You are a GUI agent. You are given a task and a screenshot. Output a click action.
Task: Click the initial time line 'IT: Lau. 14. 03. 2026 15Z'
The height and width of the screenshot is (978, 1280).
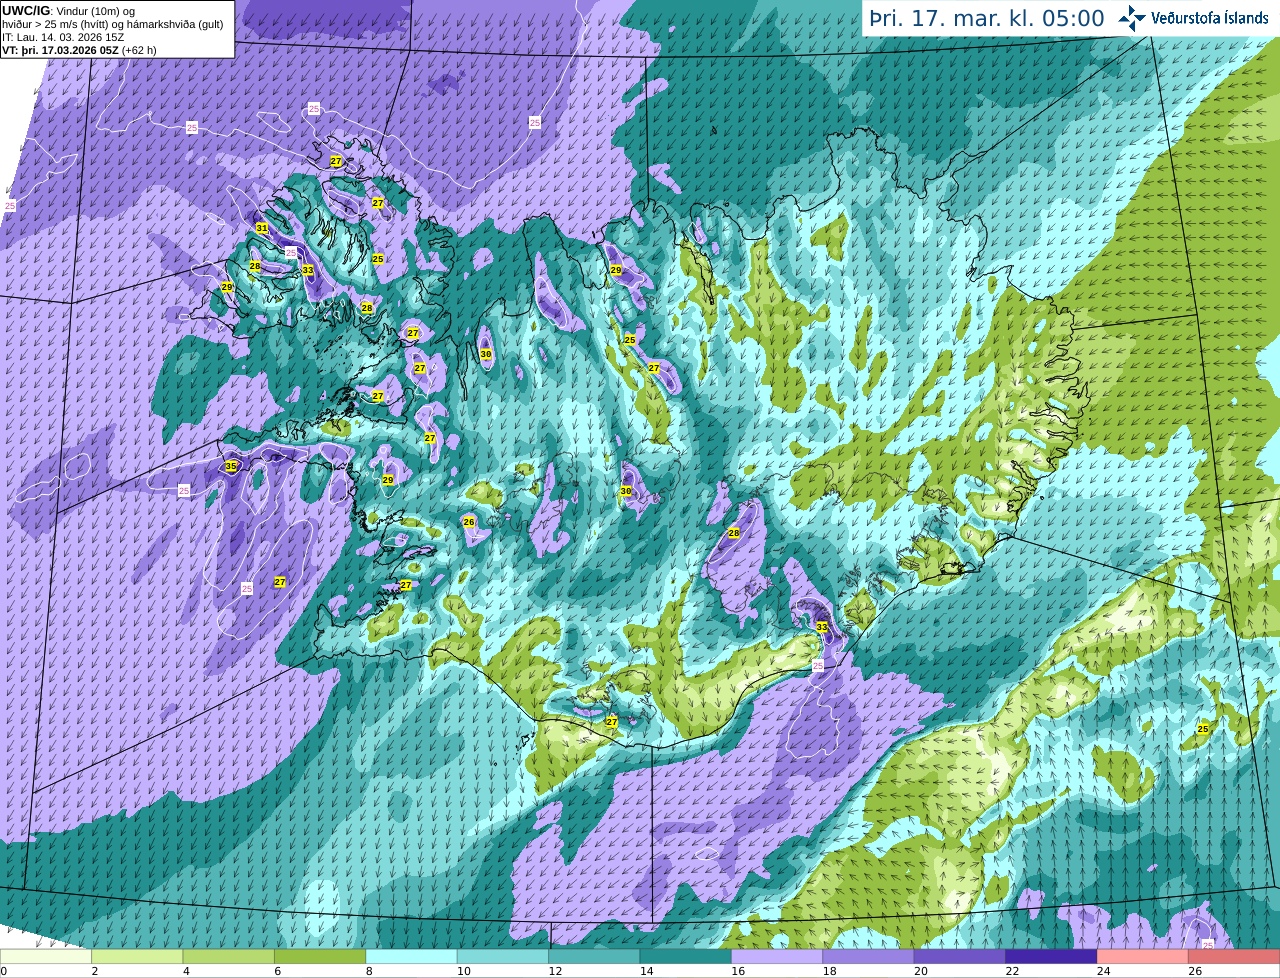[x=63, y=37]
